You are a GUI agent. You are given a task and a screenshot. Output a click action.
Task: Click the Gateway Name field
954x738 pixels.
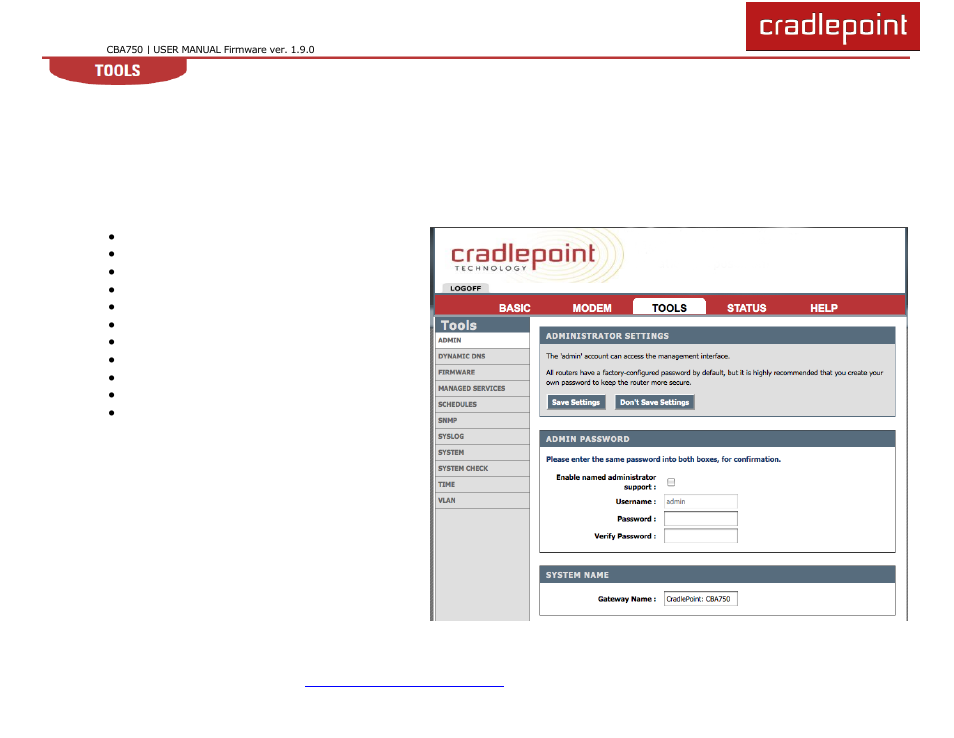[x=700, y=599]
